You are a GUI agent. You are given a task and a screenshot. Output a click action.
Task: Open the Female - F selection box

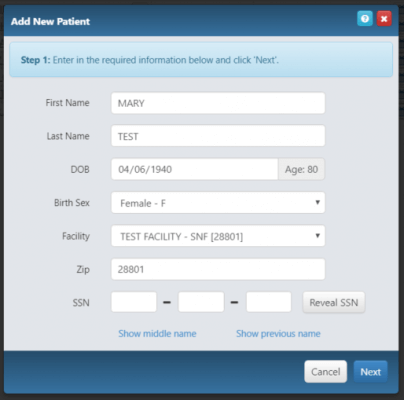coord(218,202)
